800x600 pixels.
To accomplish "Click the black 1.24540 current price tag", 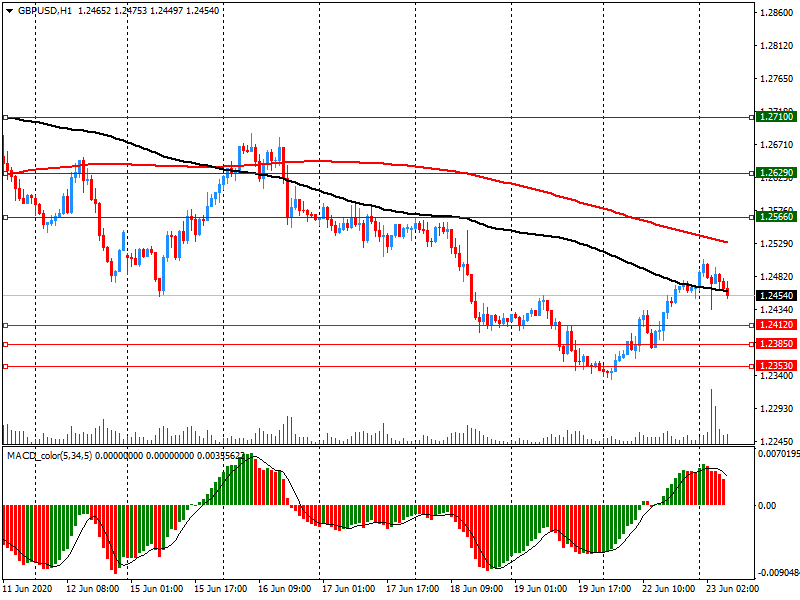I will click(x=776, y=295).
